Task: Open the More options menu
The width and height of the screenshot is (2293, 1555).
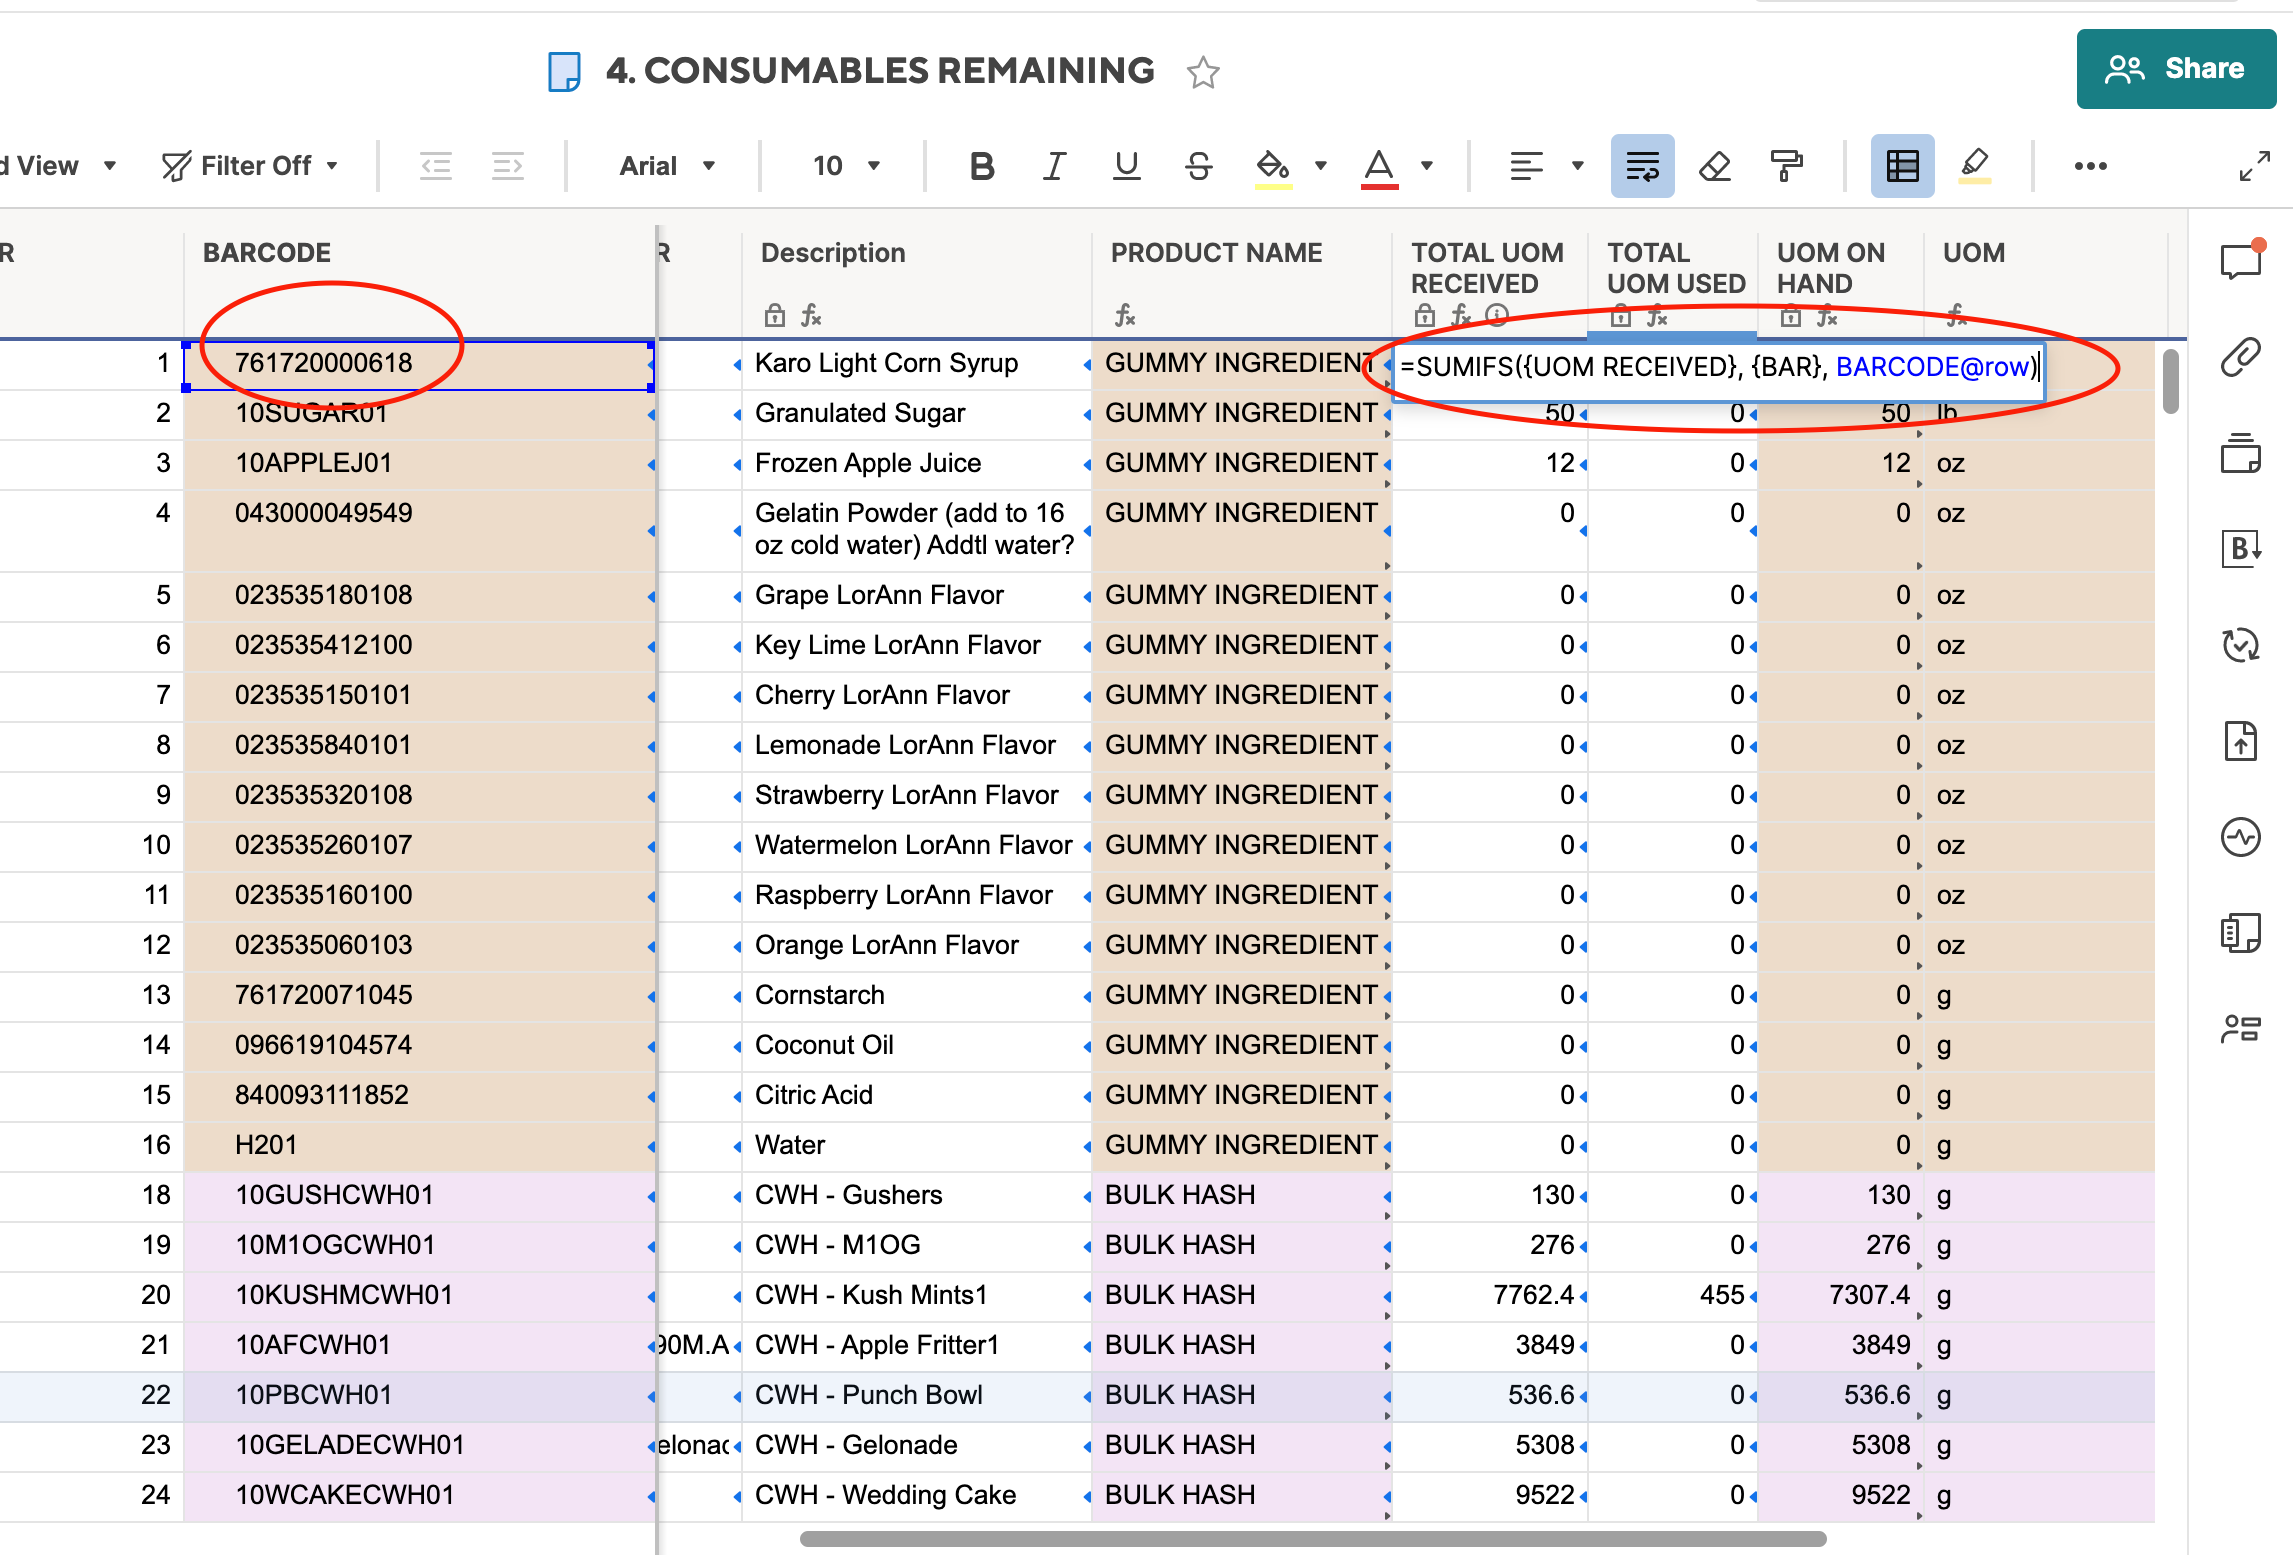Action: tap(2091, 166)
